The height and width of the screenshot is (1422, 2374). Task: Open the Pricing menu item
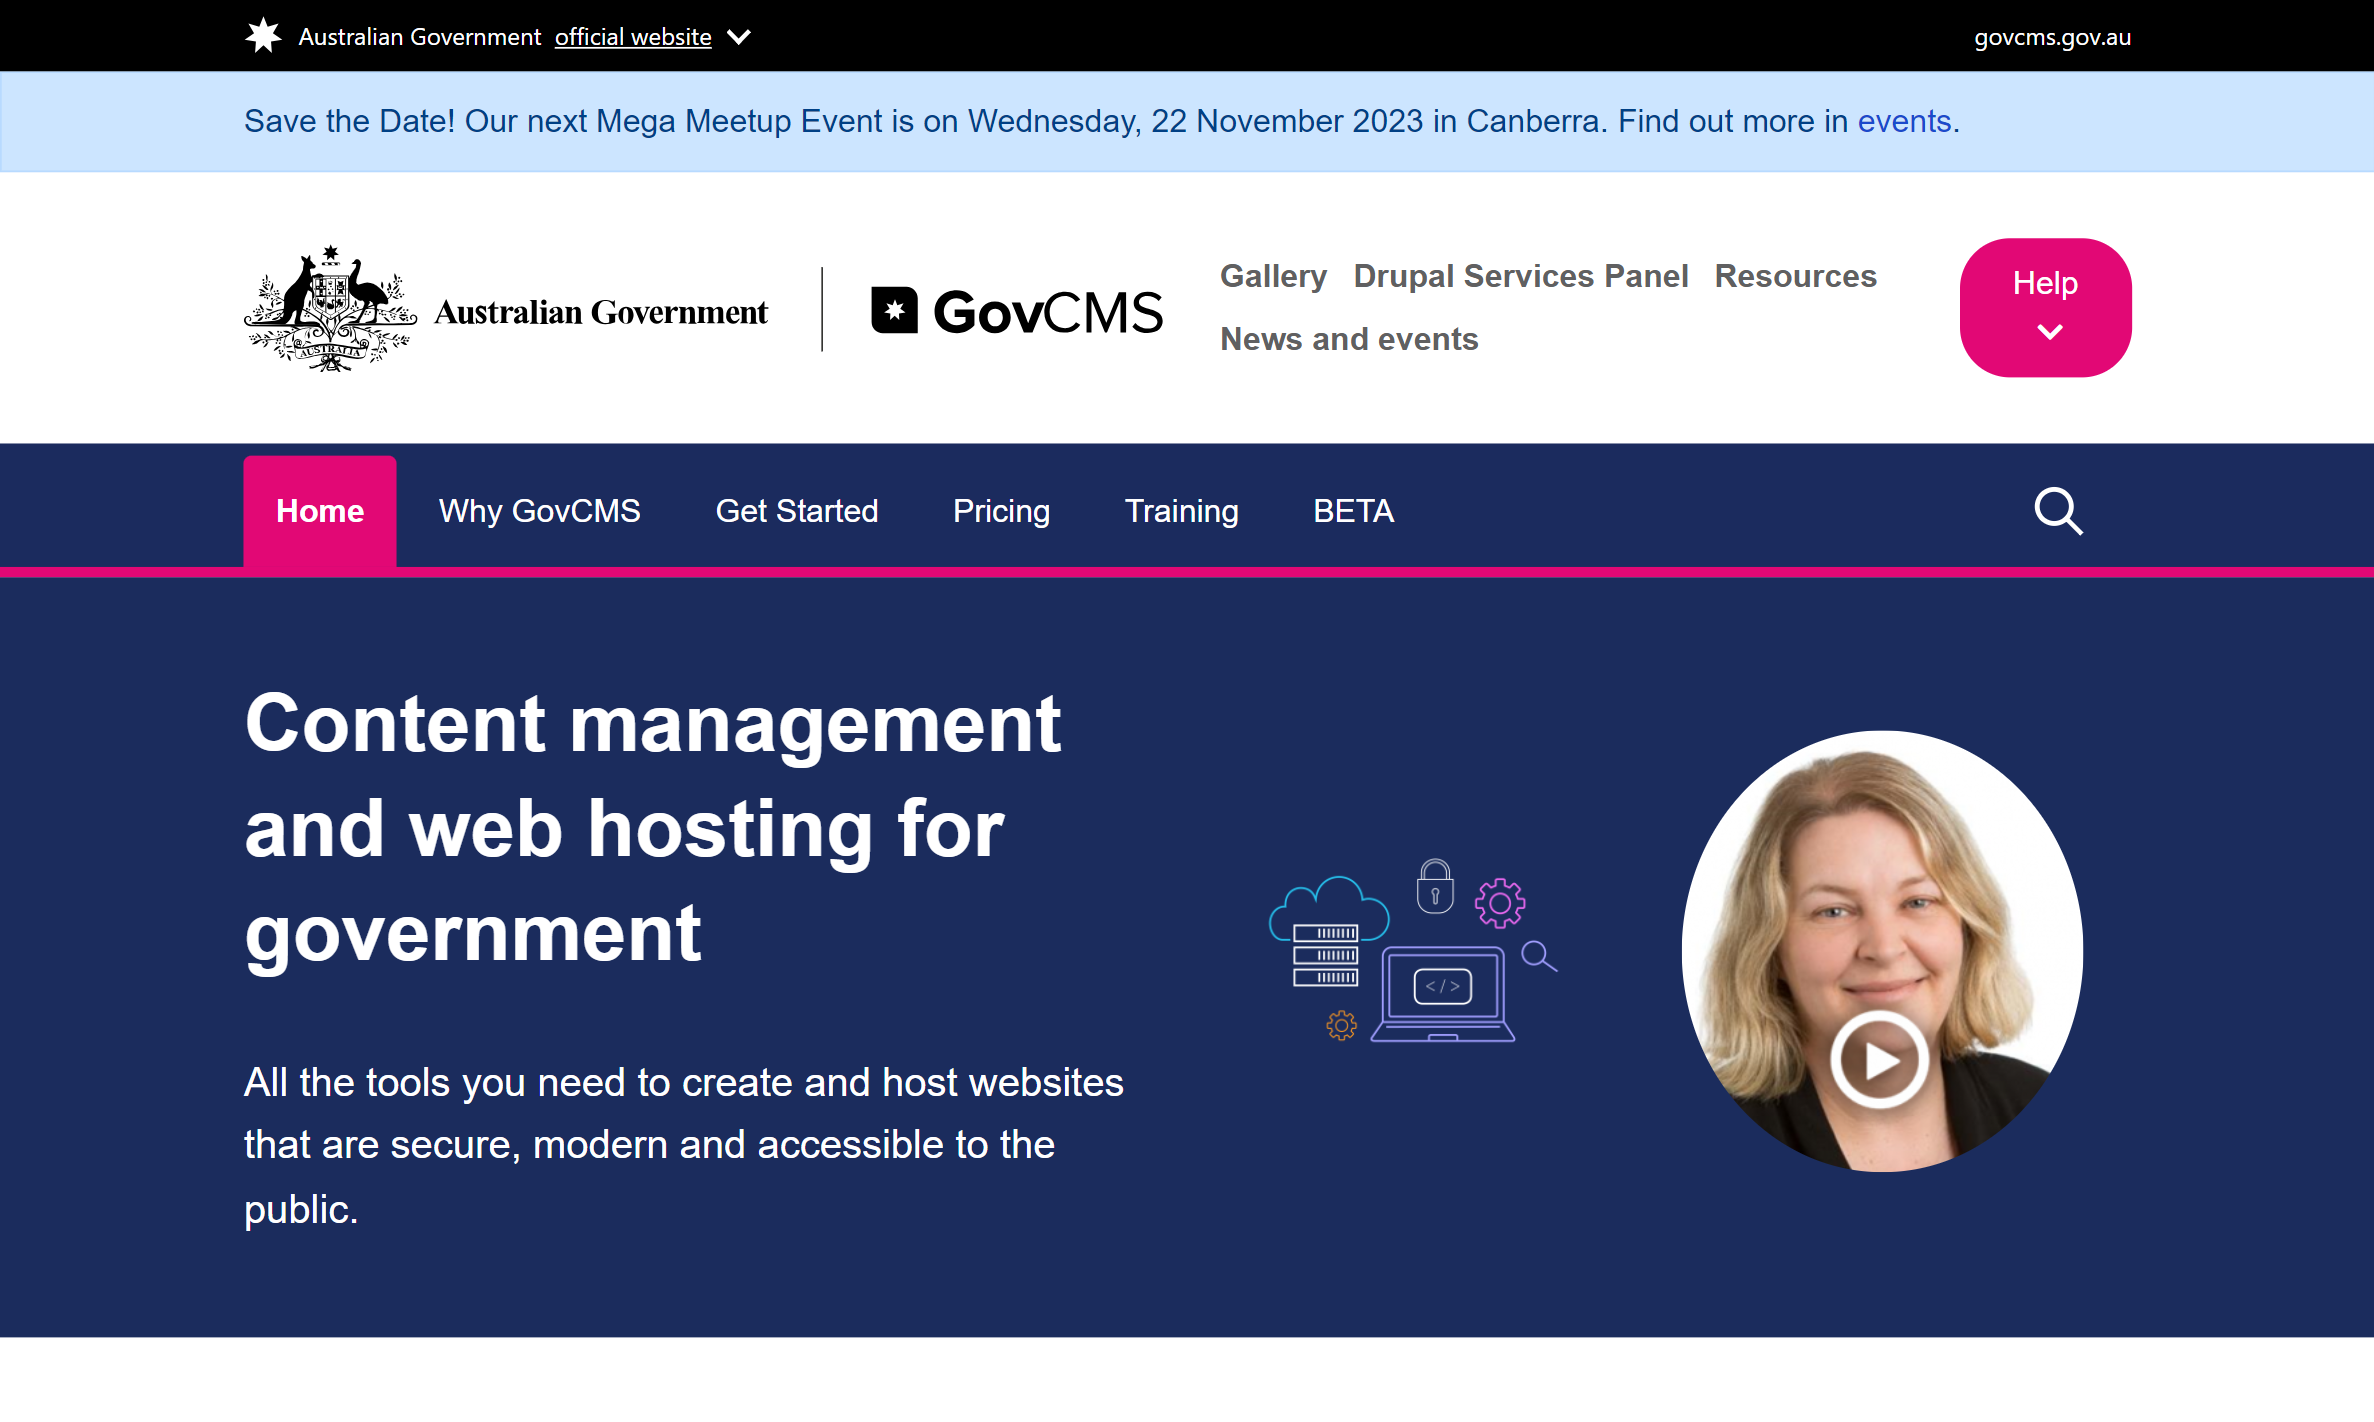click(x=1001, y=511)
